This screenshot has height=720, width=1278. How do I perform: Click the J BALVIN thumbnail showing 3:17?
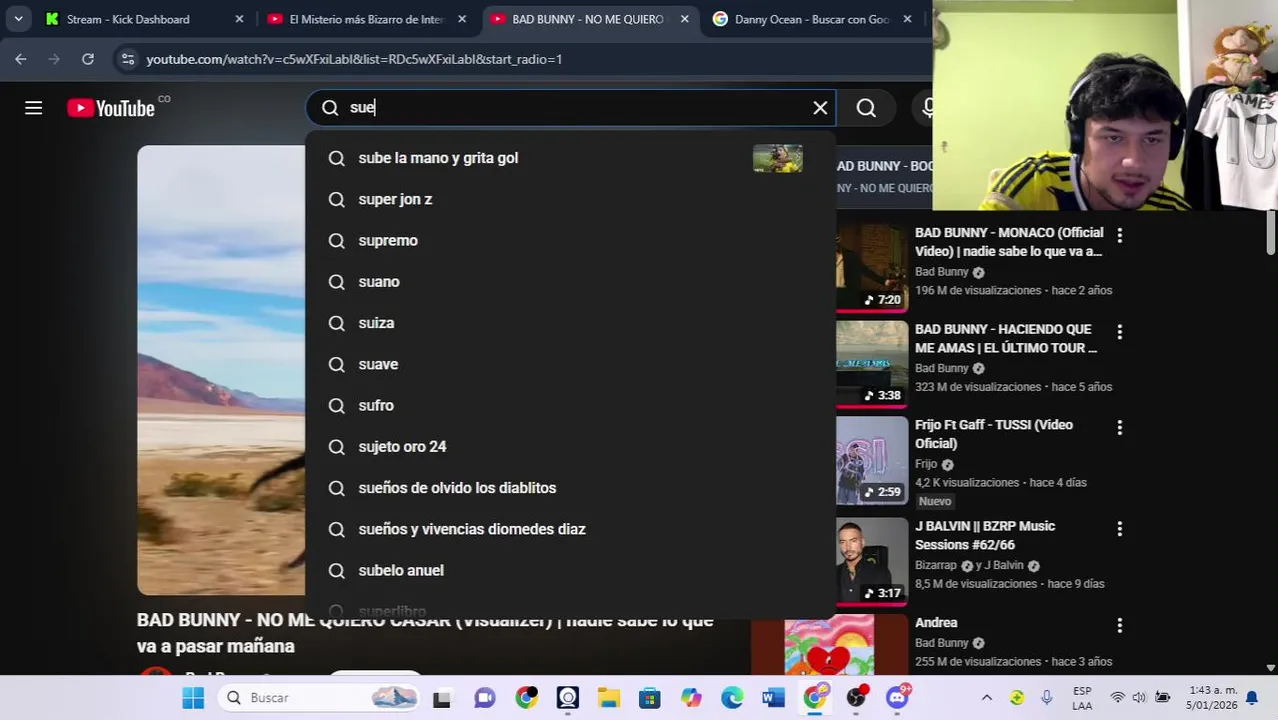(872, 562)
